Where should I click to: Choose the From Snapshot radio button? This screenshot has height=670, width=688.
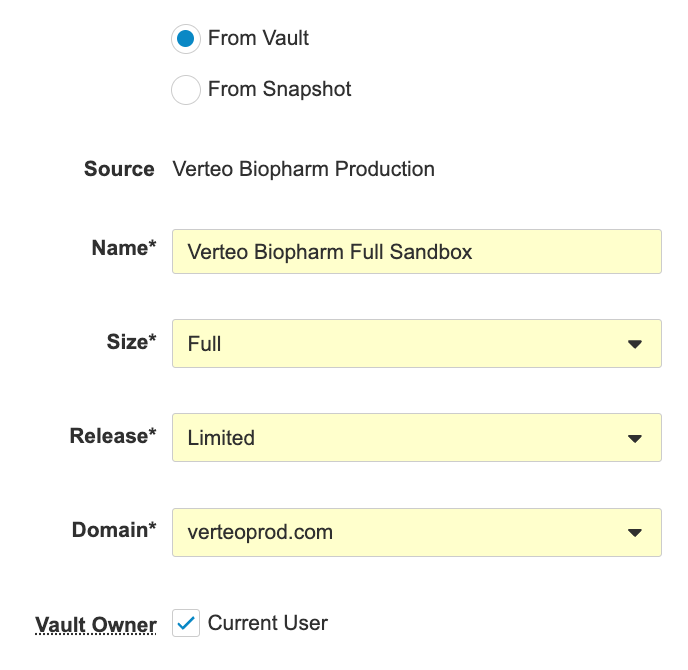186,90
